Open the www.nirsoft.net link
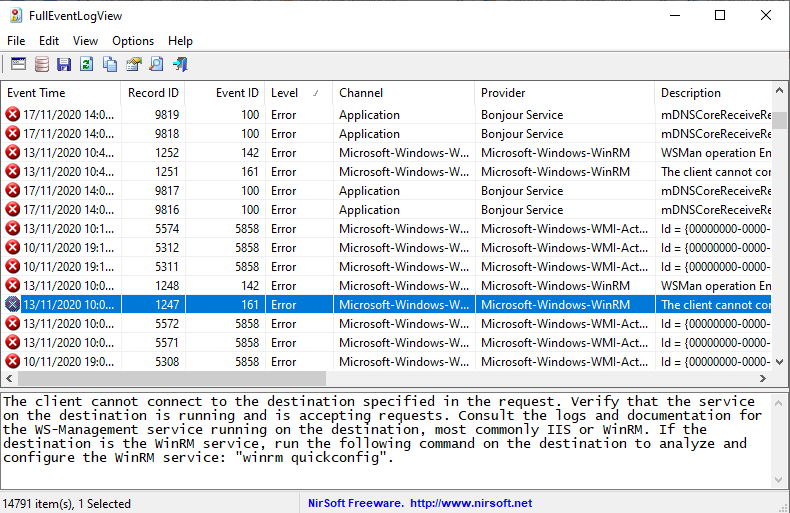Image resolution: width=790 pixels, height=513 pixels. coord(470,503)
